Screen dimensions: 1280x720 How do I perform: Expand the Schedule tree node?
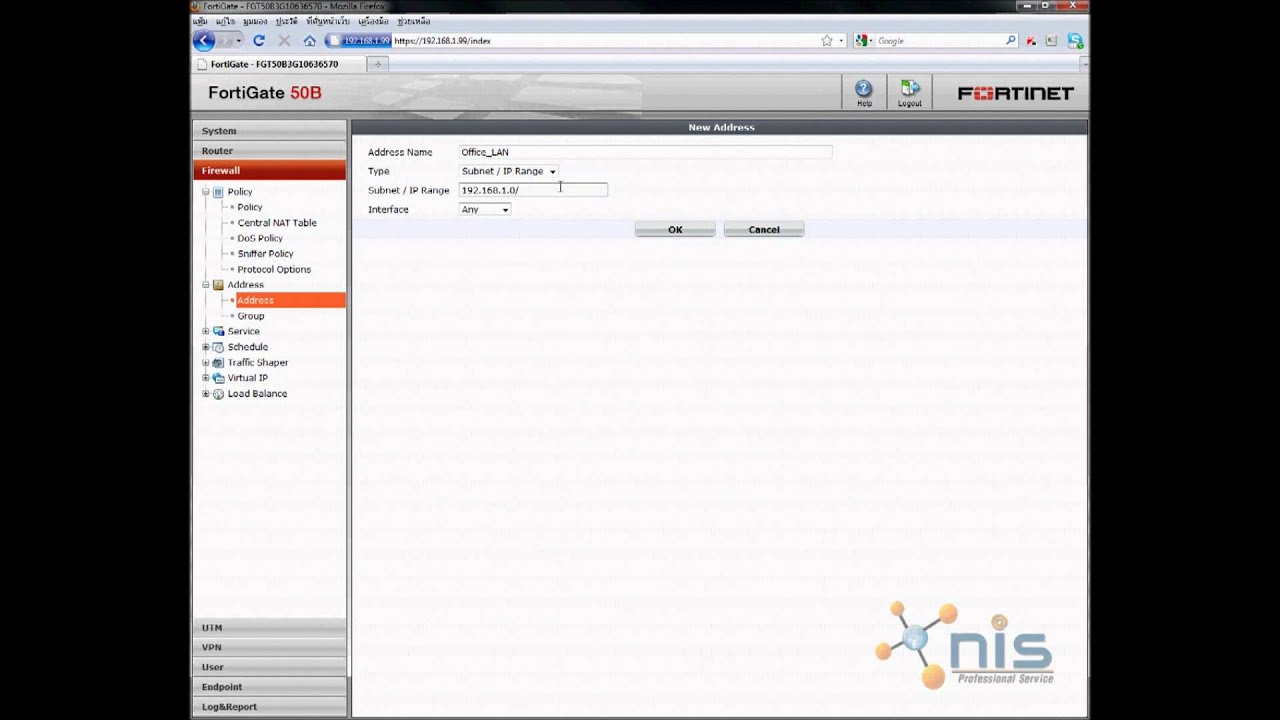pos(206,347)
